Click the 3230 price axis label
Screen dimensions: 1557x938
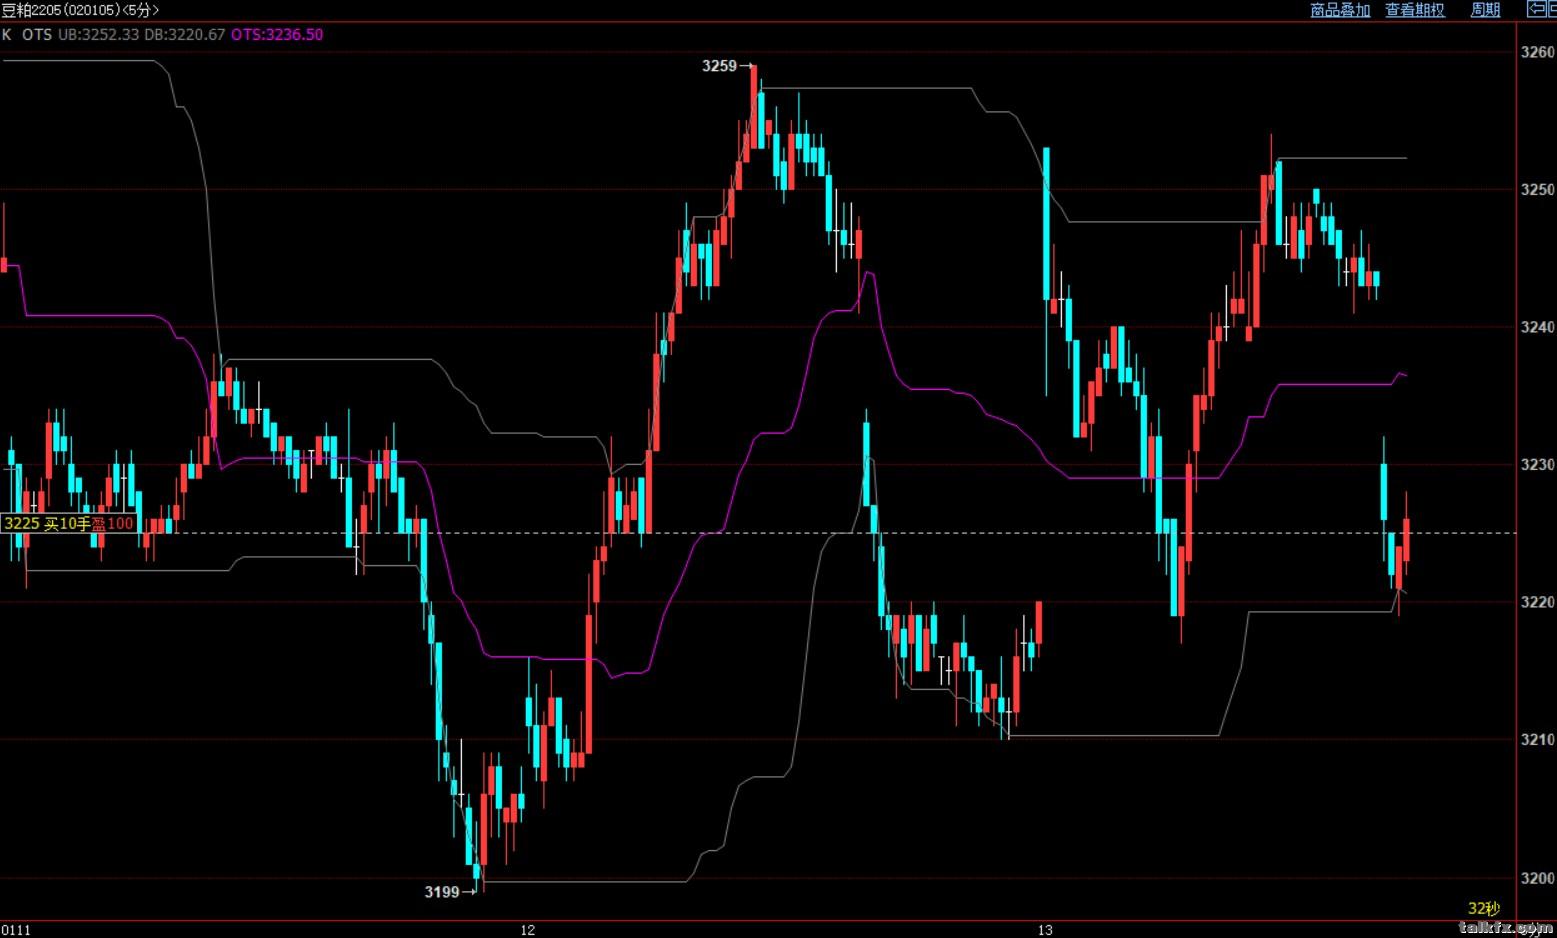tap(1537, 465)
